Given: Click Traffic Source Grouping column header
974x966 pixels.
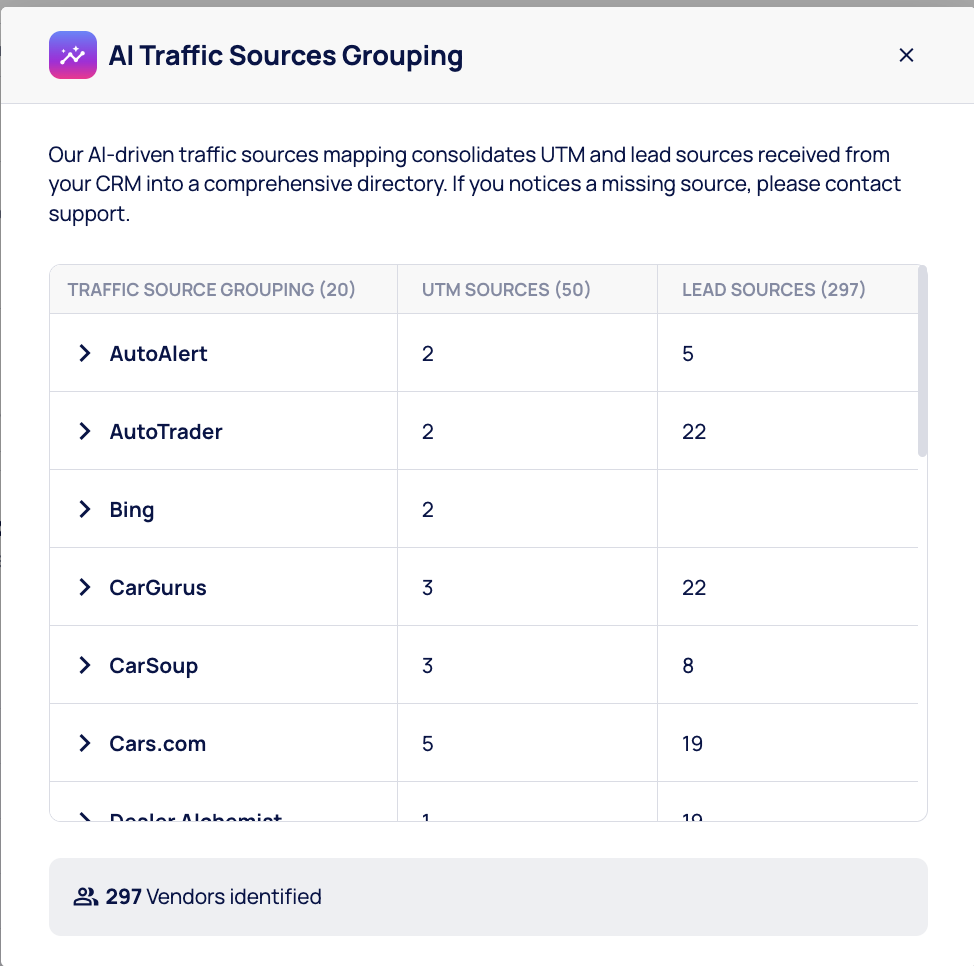Looking at the screenshot, I should tap(211, 290).
